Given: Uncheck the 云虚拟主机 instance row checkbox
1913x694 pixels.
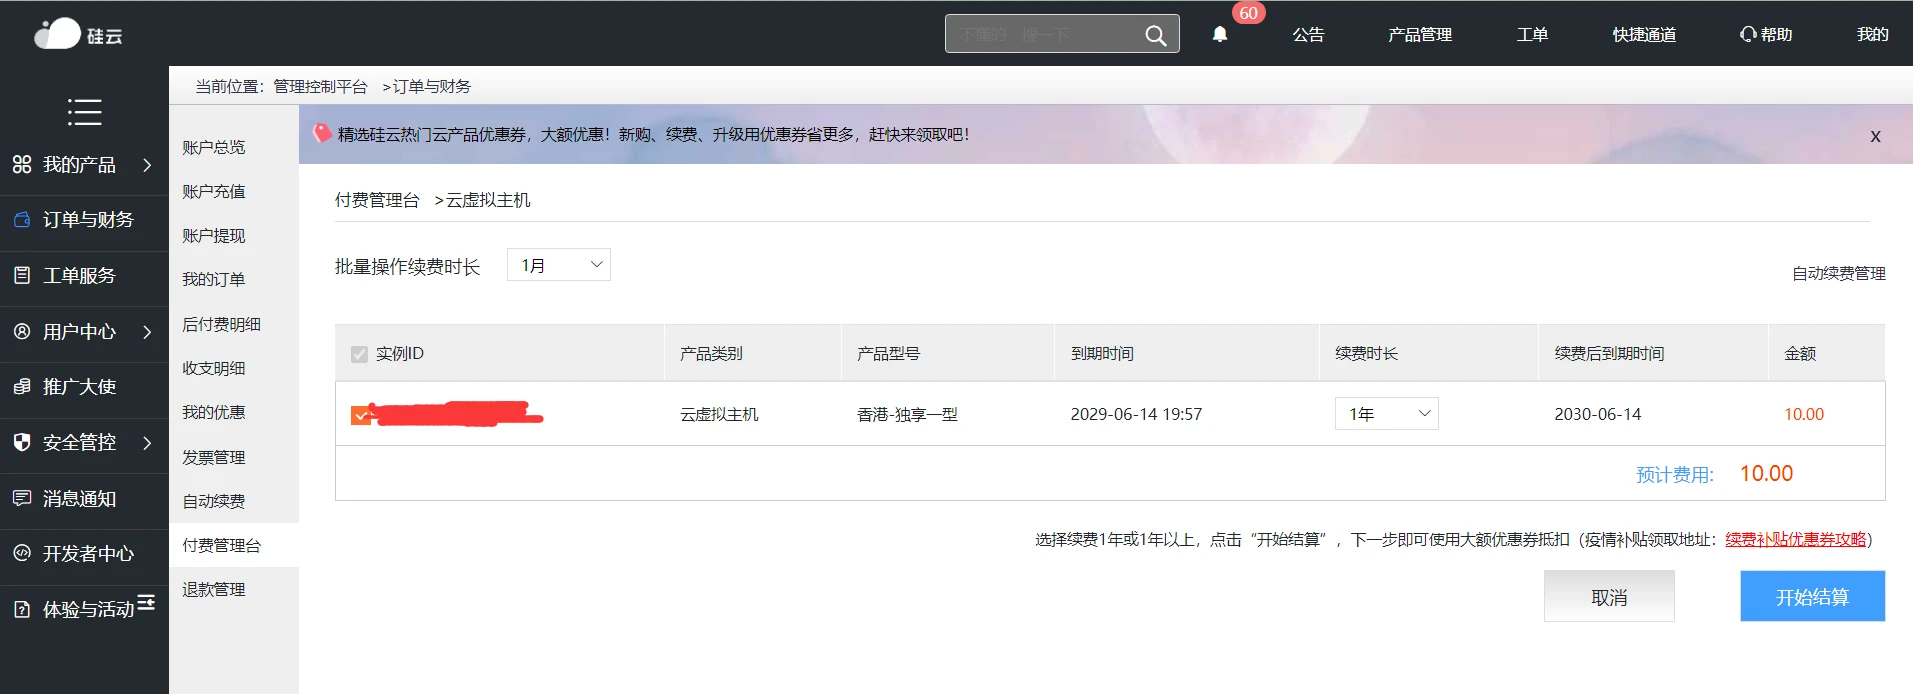Looking at the screenshot, I should pyautogui.click(x=360, y=415).
